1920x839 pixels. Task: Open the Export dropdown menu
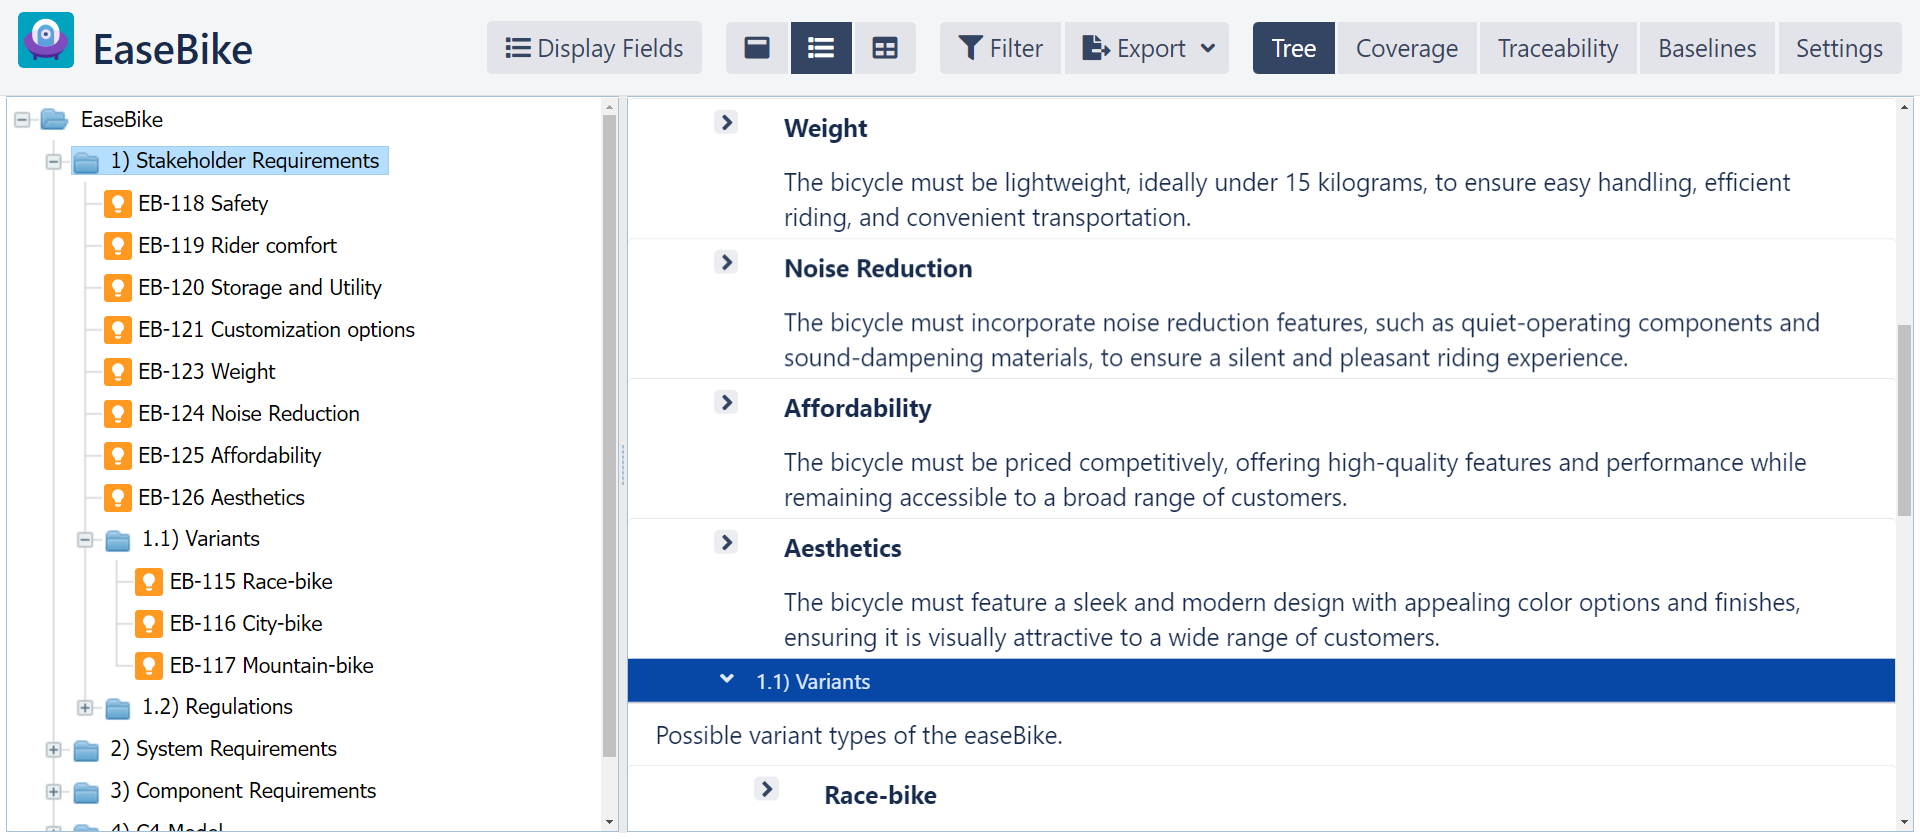click(x=1147, y=48)
